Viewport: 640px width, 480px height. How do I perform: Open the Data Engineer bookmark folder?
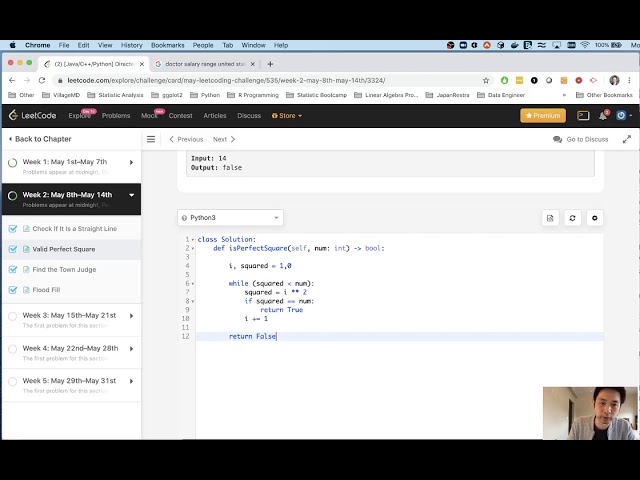coord(501,95)
